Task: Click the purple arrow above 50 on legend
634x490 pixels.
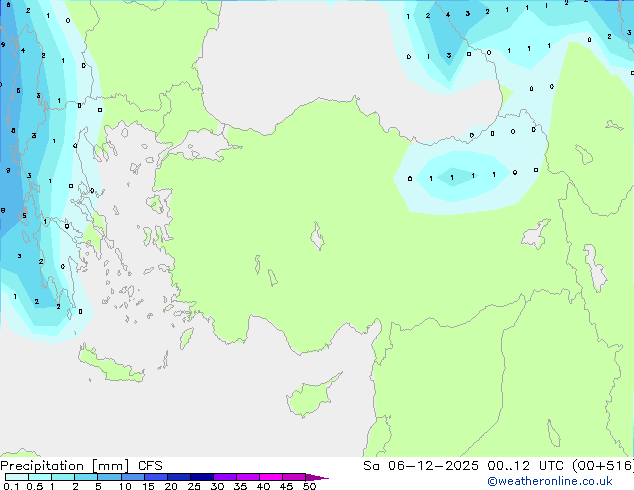Action: tap(317, 477)
